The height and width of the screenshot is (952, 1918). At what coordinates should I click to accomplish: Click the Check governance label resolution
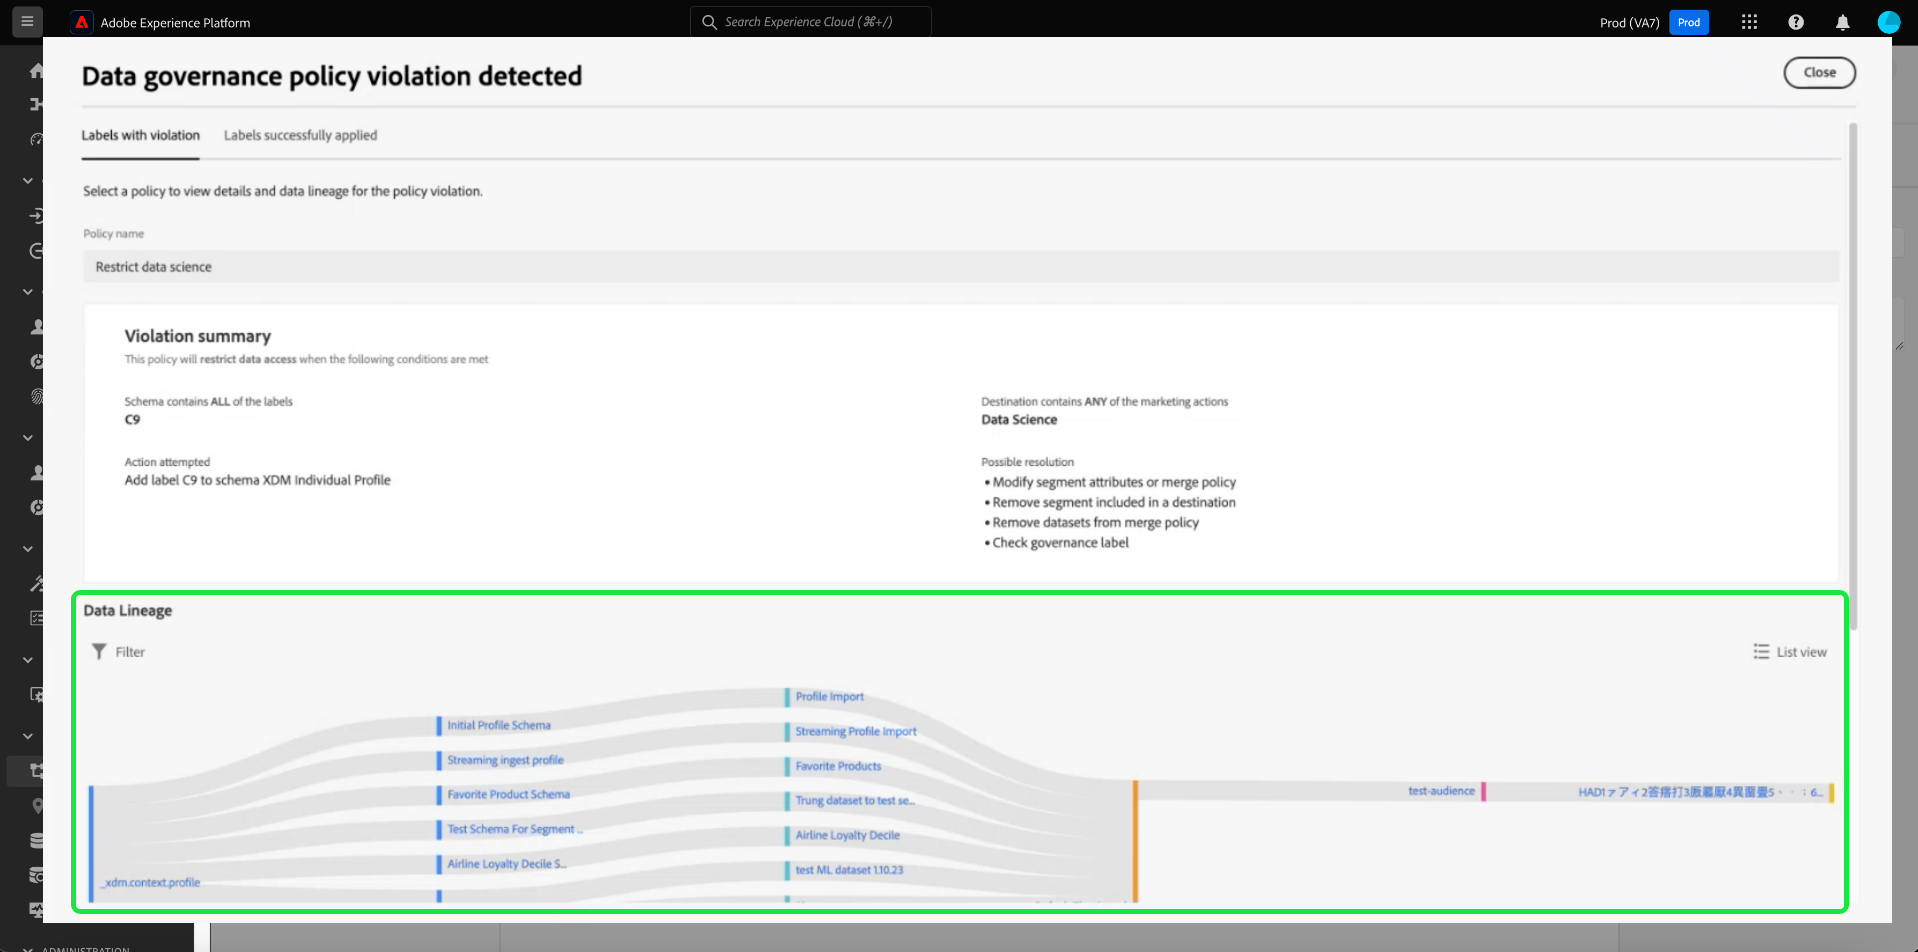tap(1060, 543)
